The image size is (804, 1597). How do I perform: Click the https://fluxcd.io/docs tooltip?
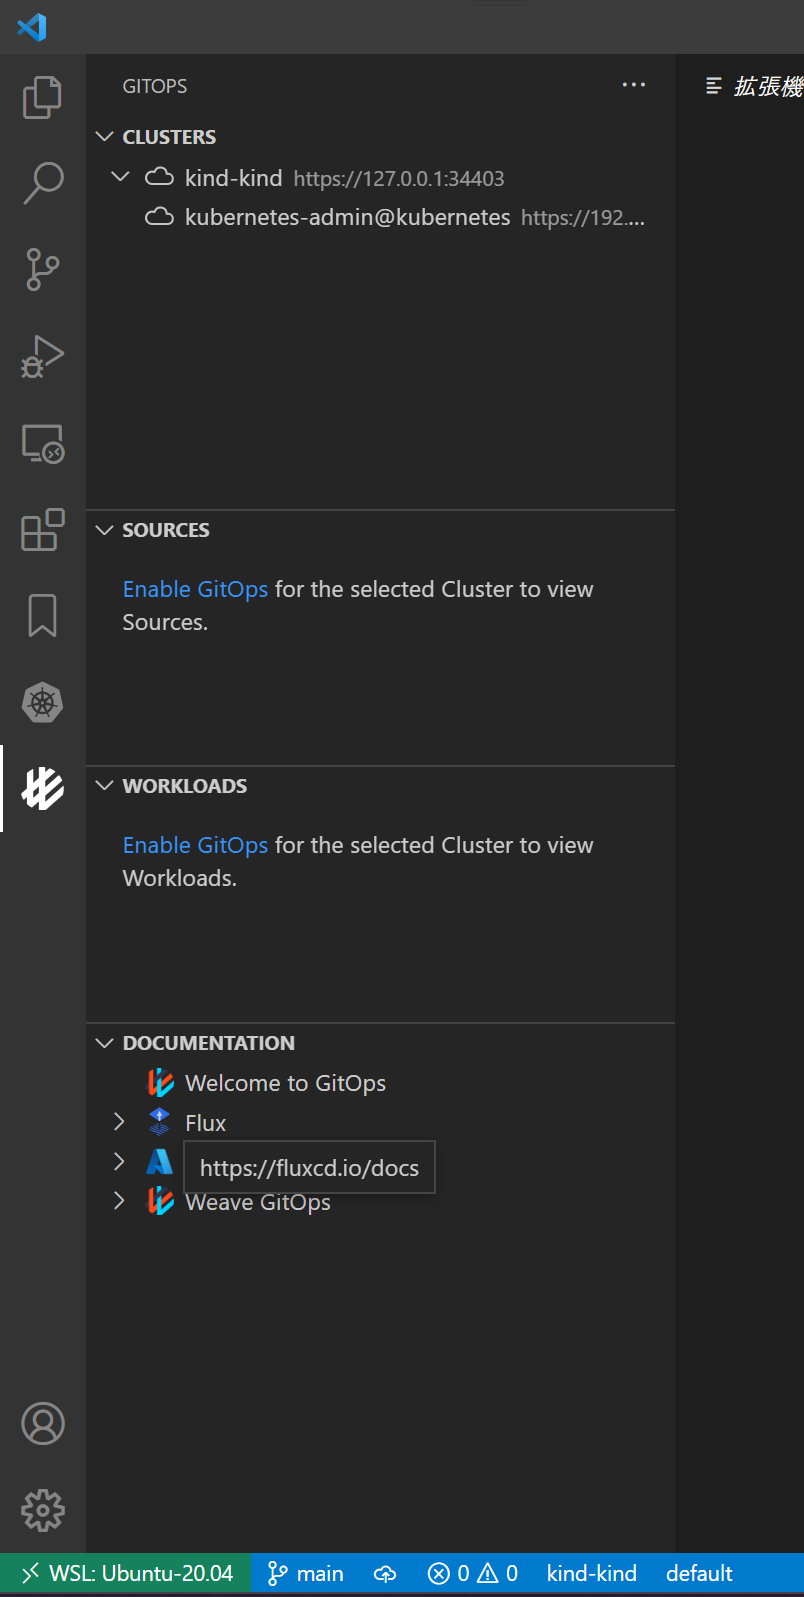tap(309, 1167)
